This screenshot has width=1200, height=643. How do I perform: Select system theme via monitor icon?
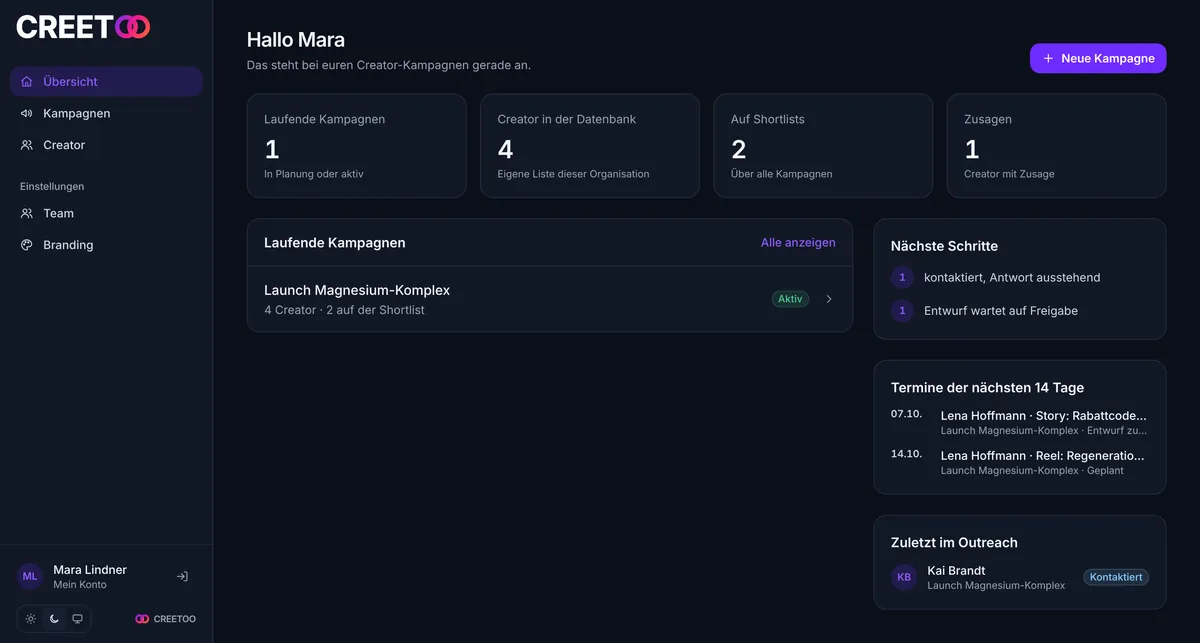[x=77, y=619]
